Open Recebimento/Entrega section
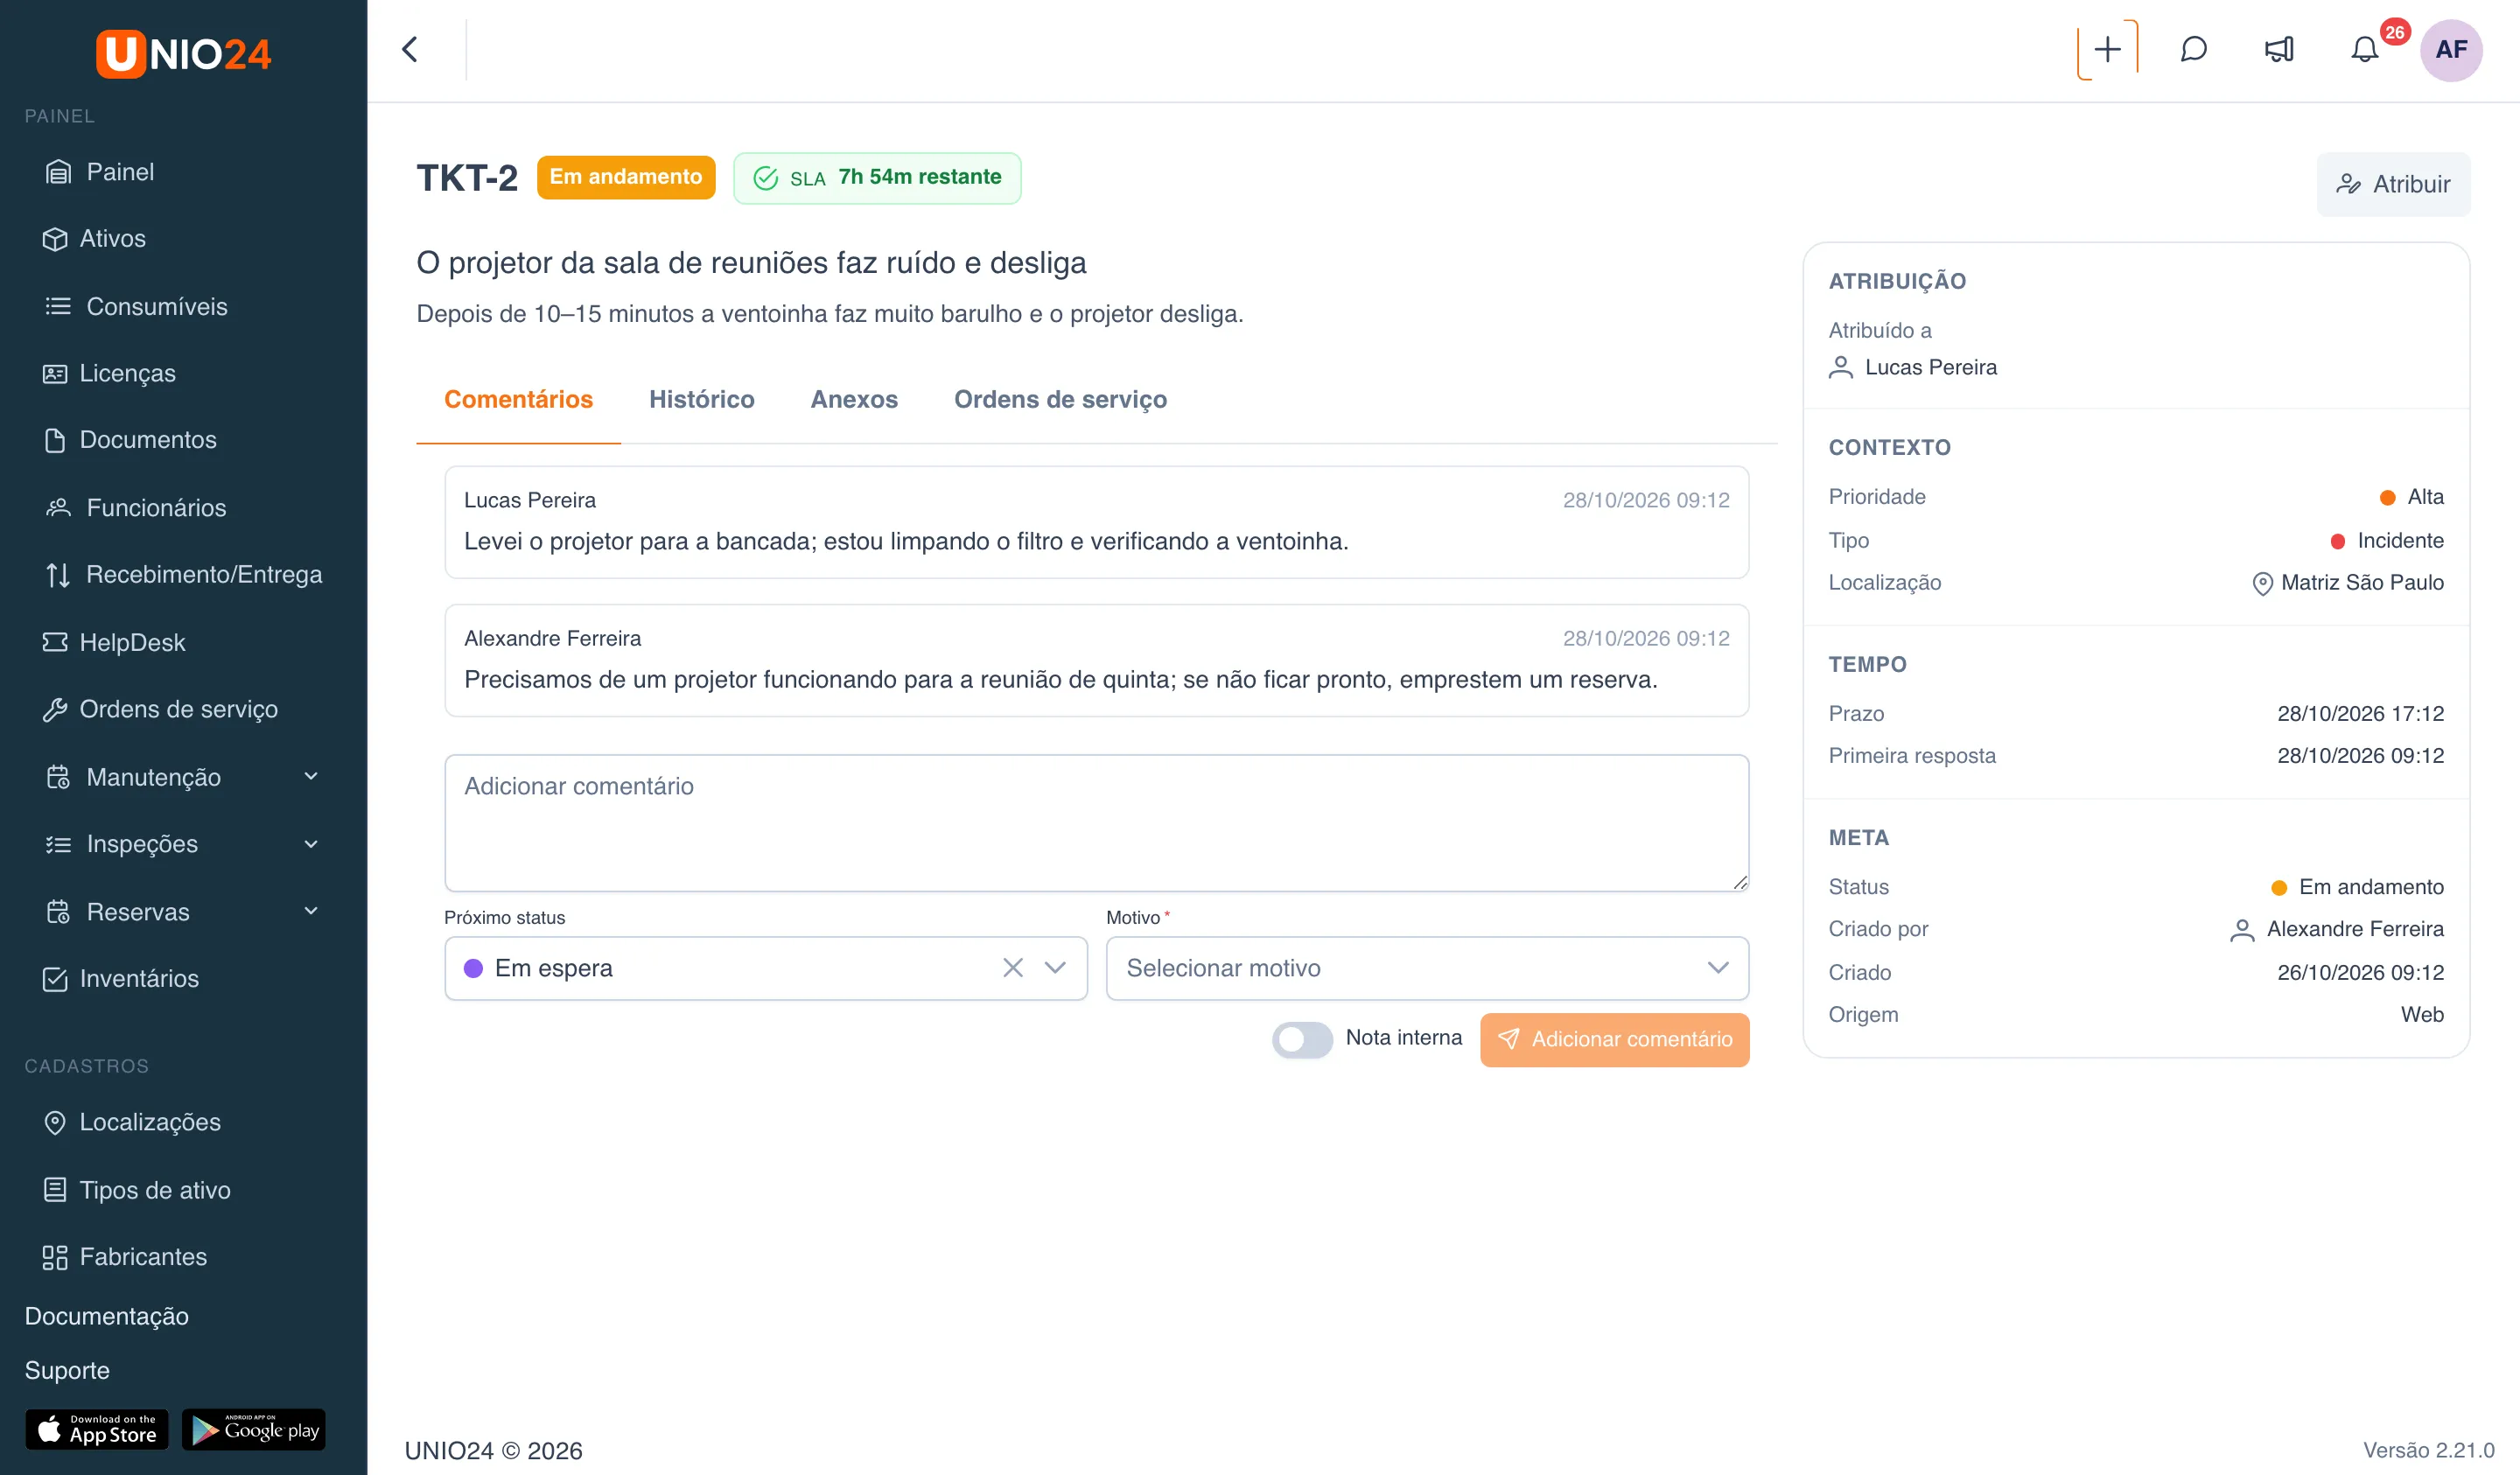Image resolution: width=2520 pixels, height=1475 pixels. tap(184, 575)
